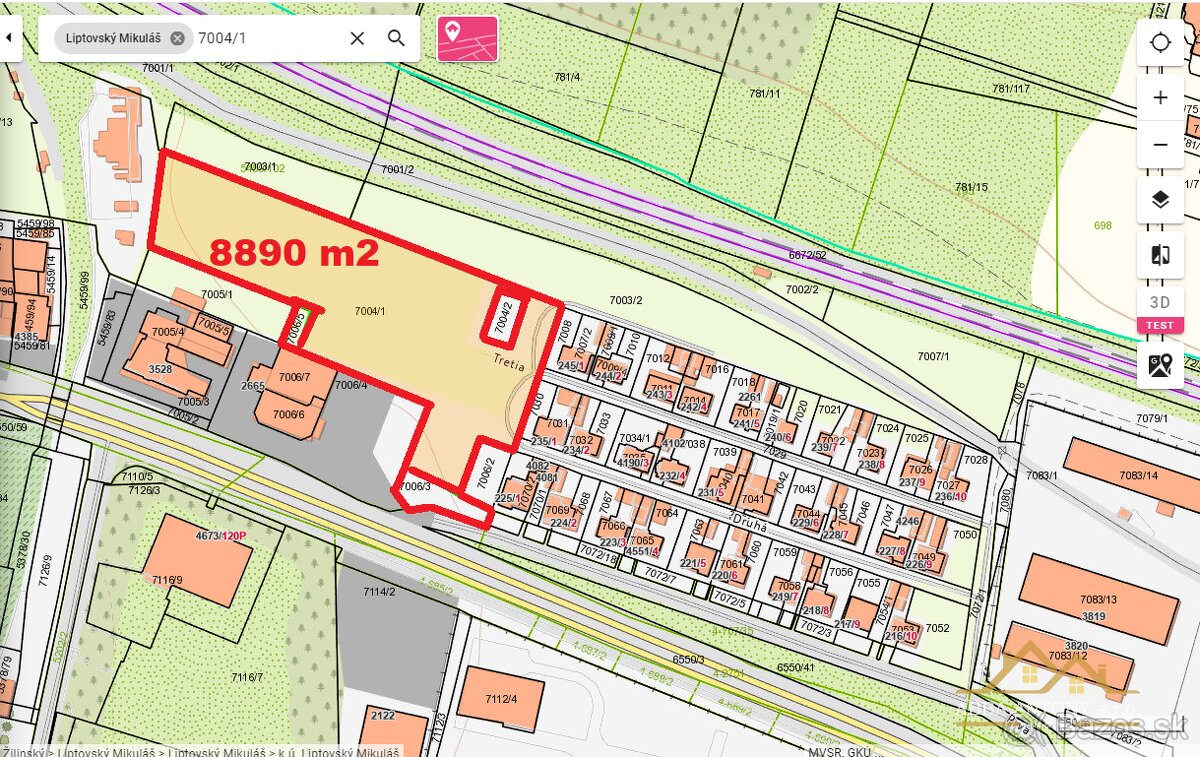Center map on my location
This screenshot has width=1200, height=757.
tap(1160, 43)
